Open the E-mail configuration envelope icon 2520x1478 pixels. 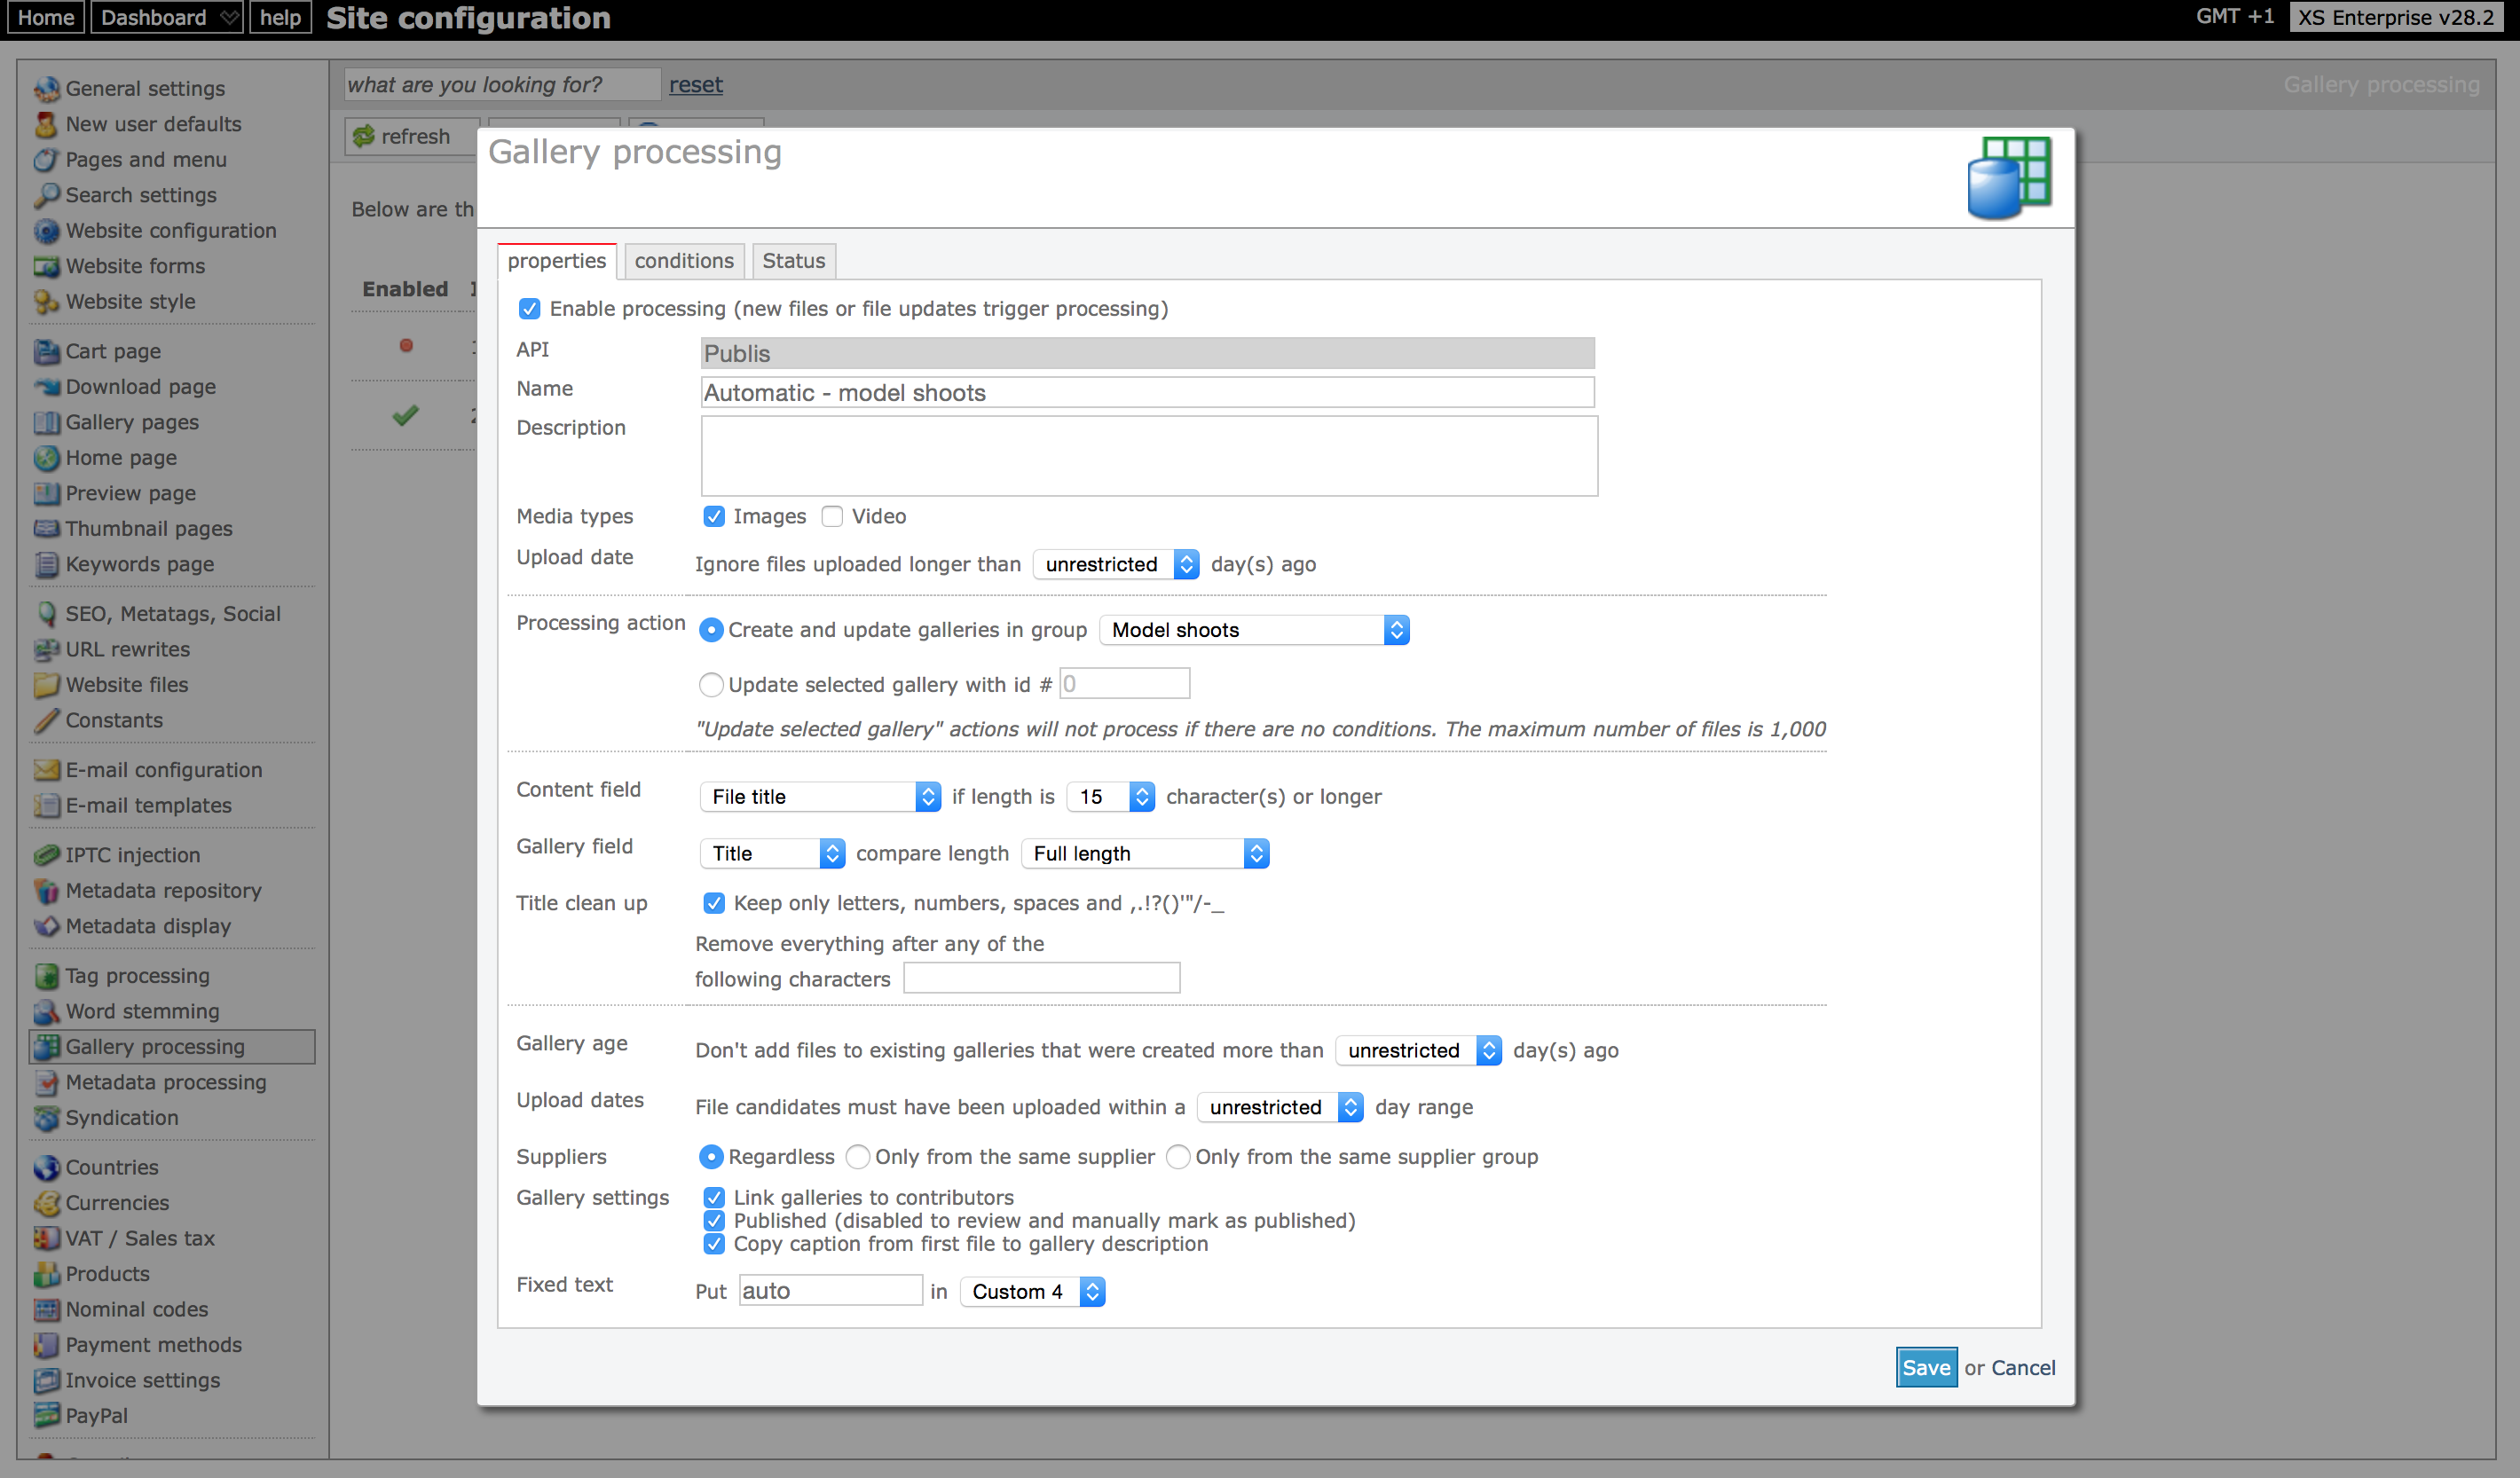46,770
